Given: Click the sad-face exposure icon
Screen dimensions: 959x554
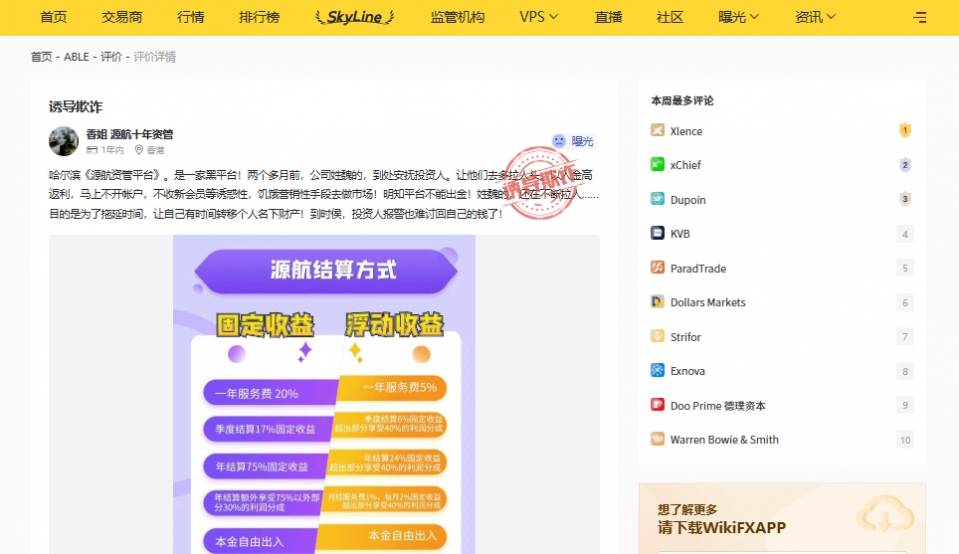Looking at the screenshot, I should [x=558, y=141].
